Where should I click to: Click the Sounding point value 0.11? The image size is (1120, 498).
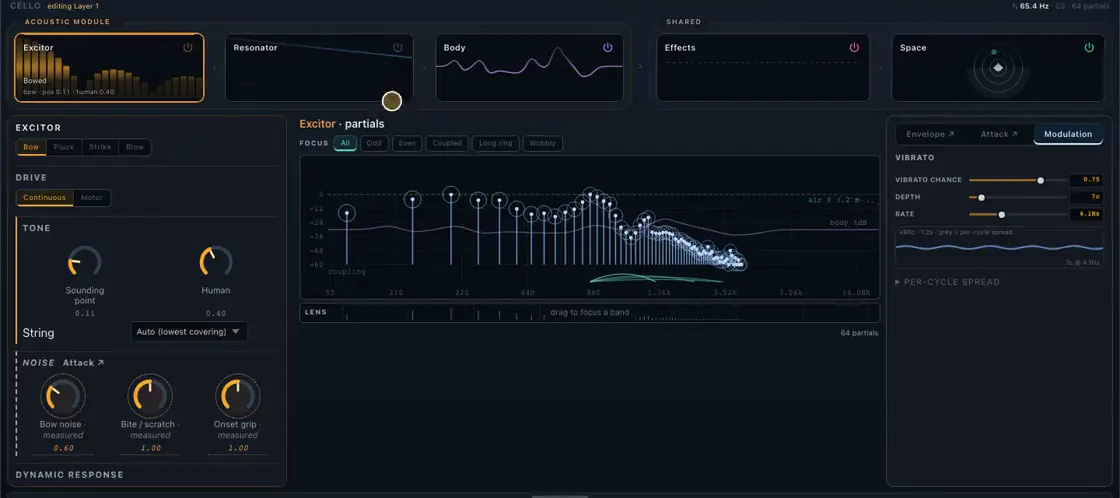pos(84,314)
